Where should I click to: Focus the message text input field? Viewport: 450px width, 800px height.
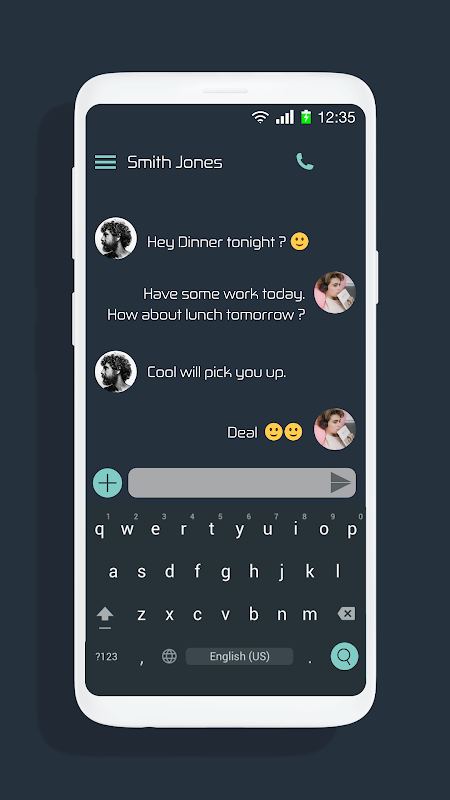tap(229, 483)
